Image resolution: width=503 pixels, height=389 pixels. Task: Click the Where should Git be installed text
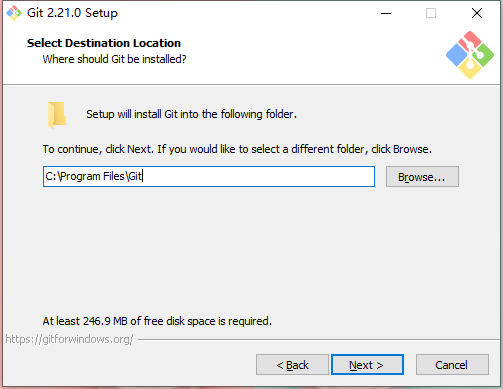tap(114, 59)
